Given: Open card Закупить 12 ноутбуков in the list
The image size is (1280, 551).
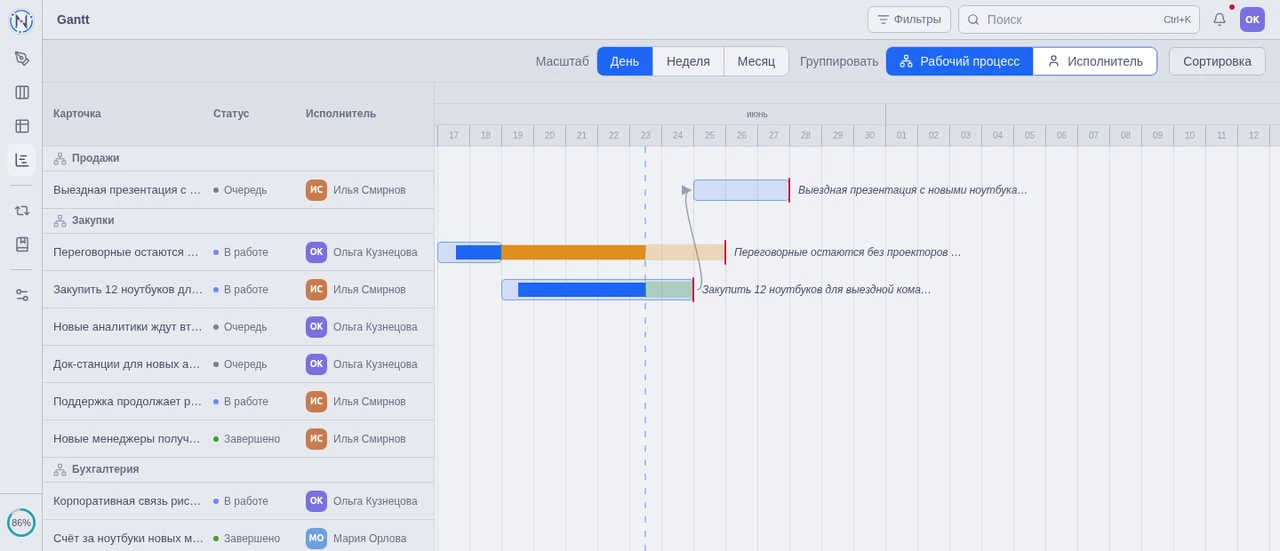Looking at the screenshot, I should 127,289.
